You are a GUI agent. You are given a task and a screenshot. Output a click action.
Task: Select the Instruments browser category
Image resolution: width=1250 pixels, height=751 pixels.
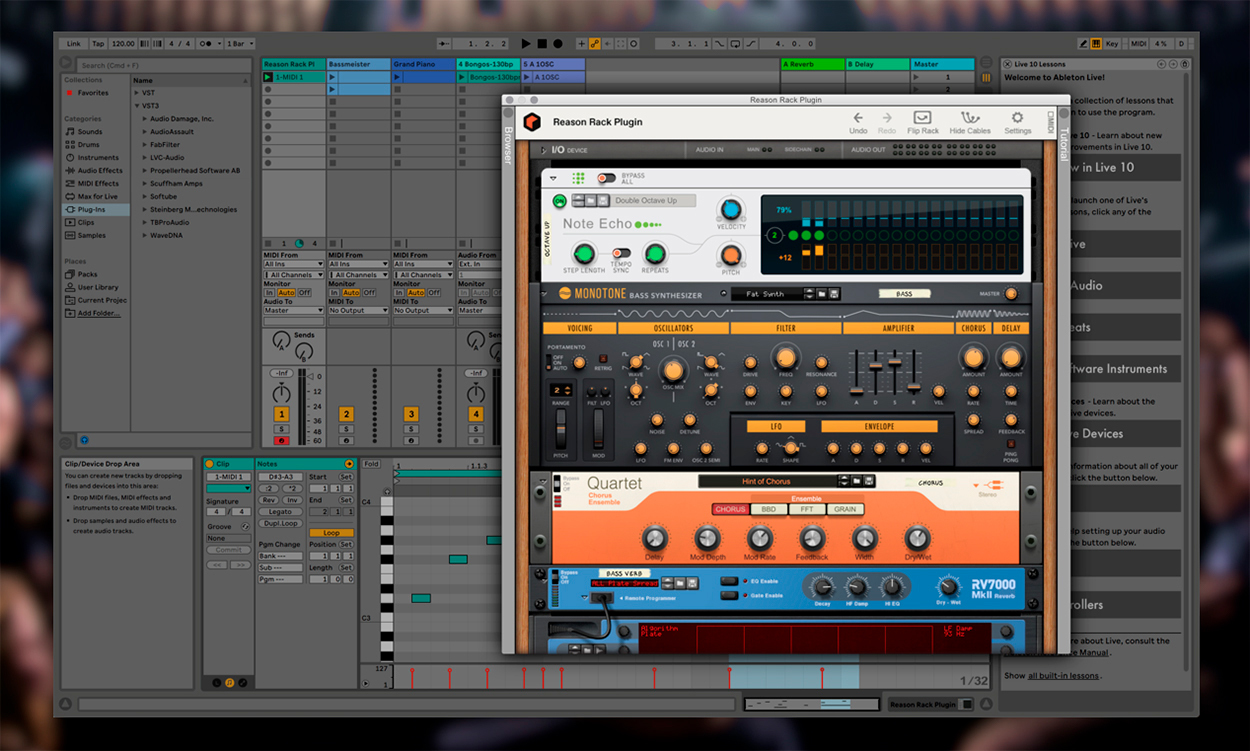point(98,158)
